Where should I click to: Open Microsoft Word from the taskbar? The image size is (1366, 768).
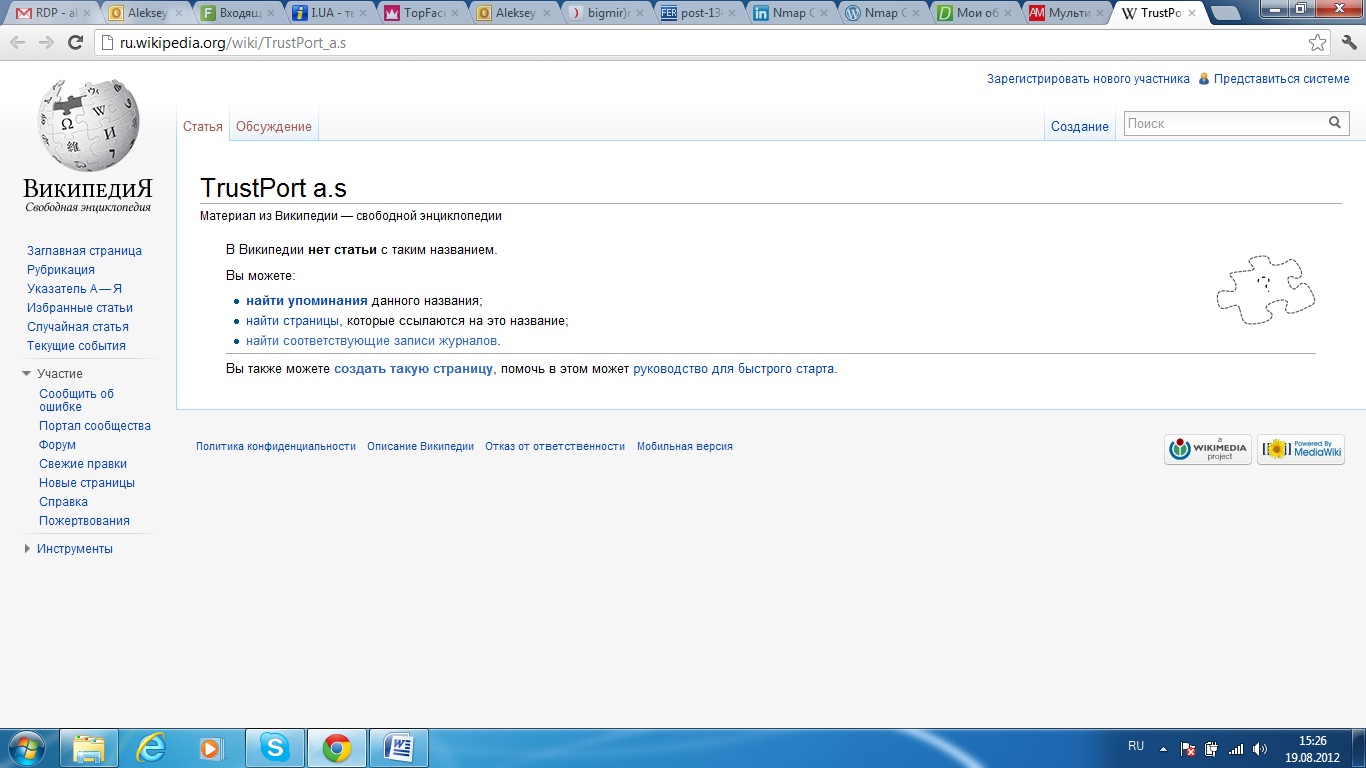[399, 748]
